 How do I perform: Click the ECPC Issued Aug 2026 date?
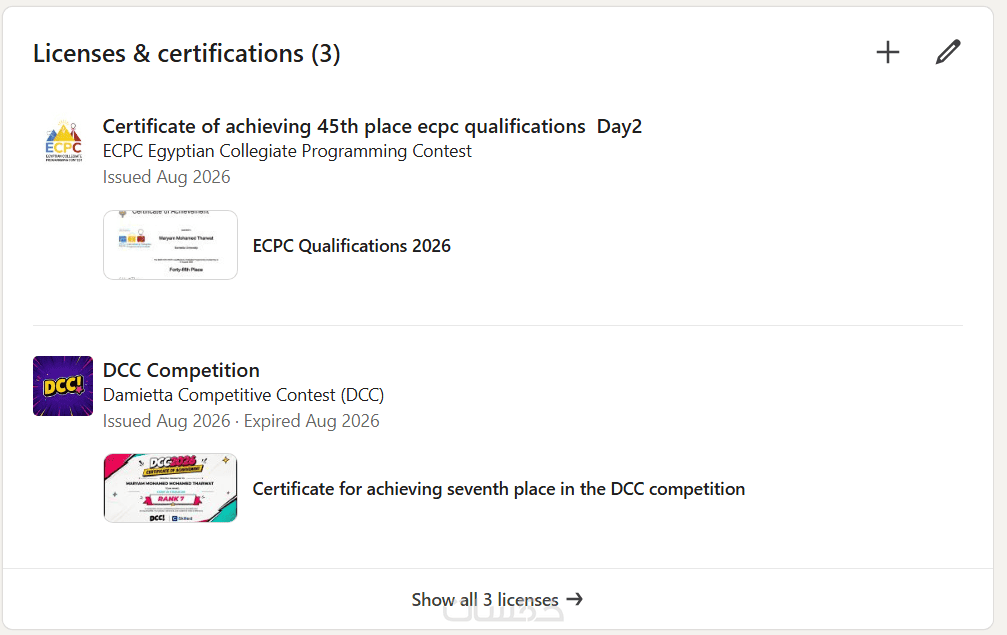coord(166,177)
